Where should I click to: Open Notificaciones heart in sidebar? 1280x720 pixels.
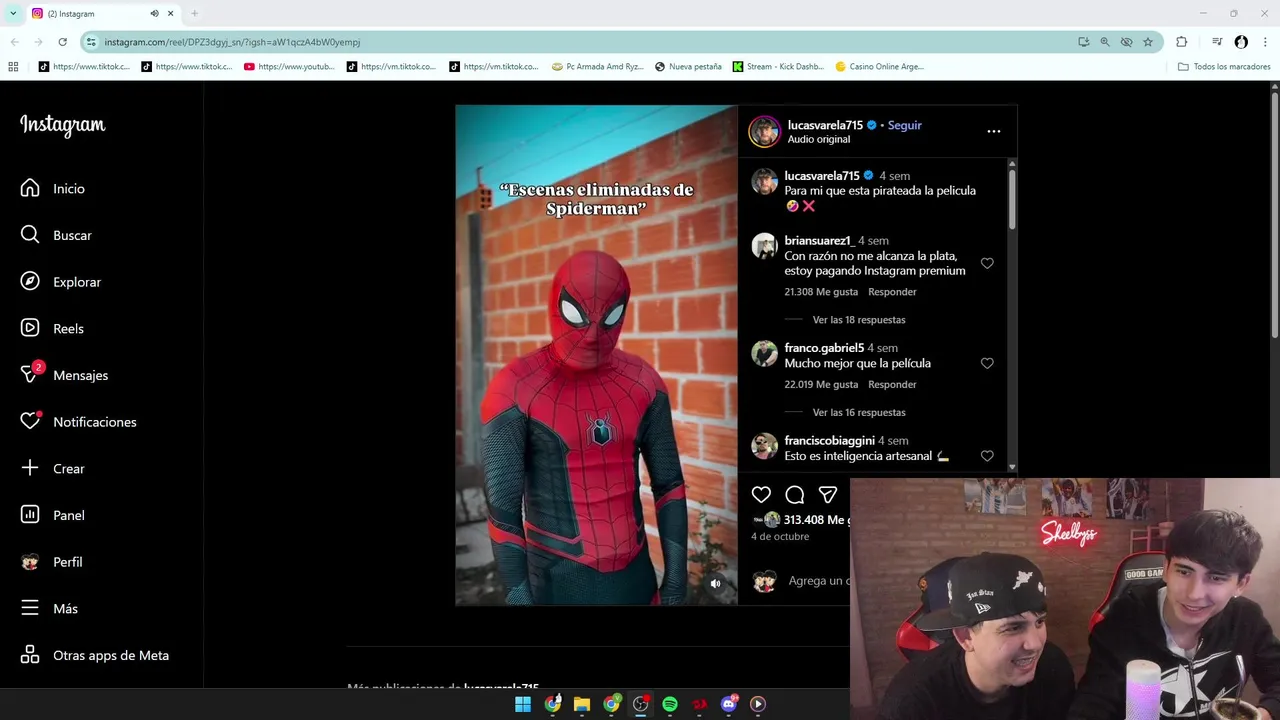coord(78,422)
